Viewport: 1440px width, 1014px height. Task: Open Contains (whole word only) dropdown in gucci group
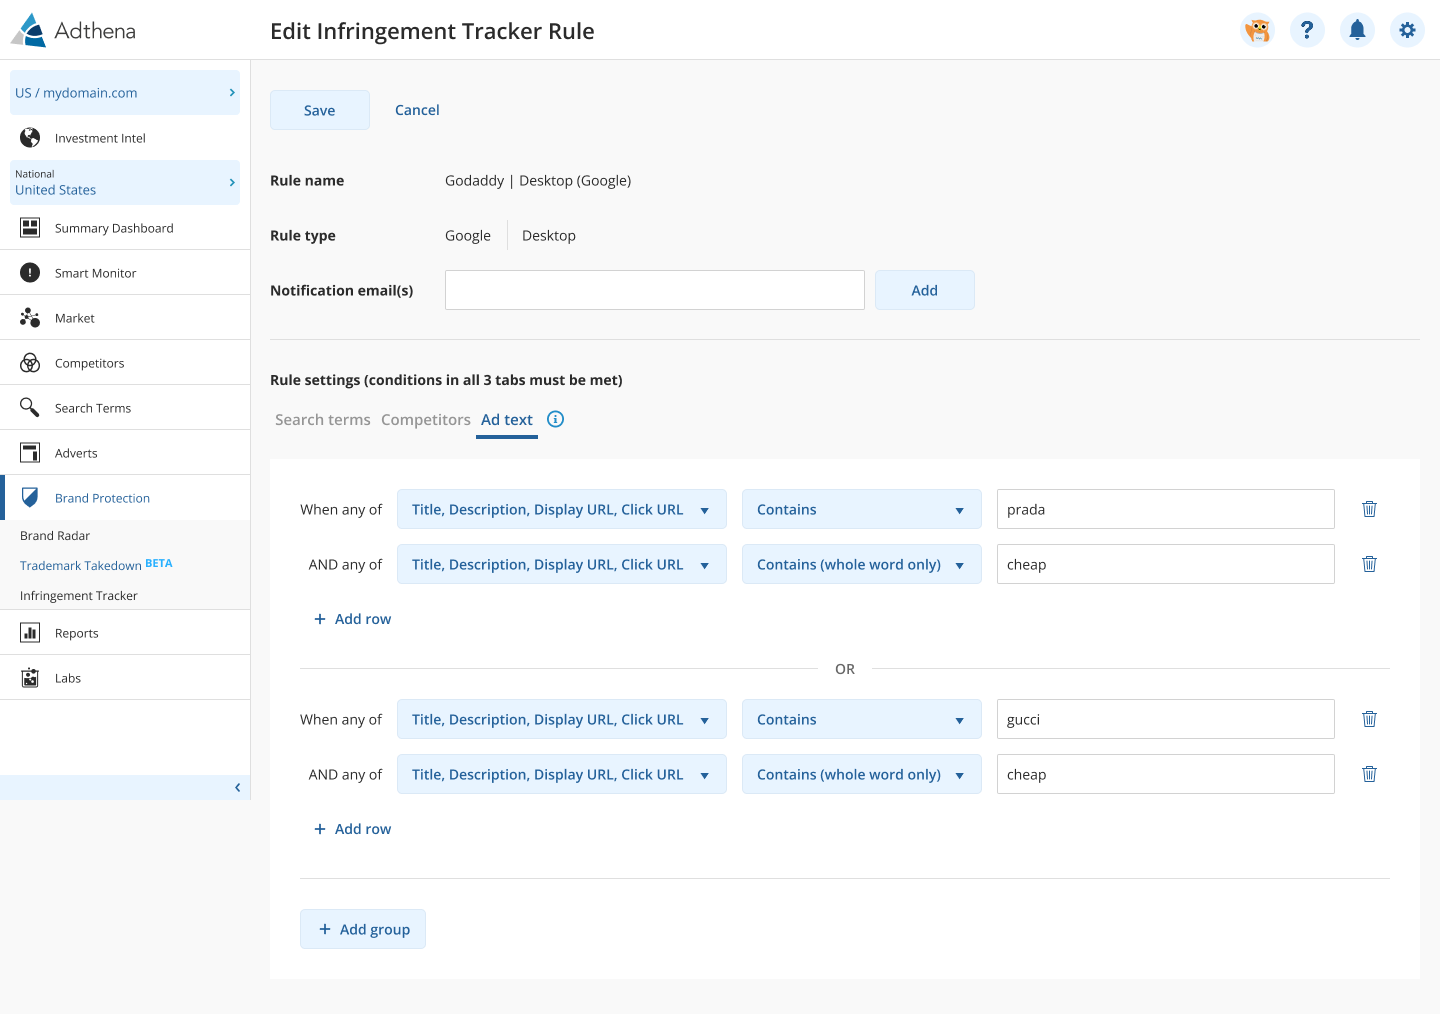click(861, 774)
